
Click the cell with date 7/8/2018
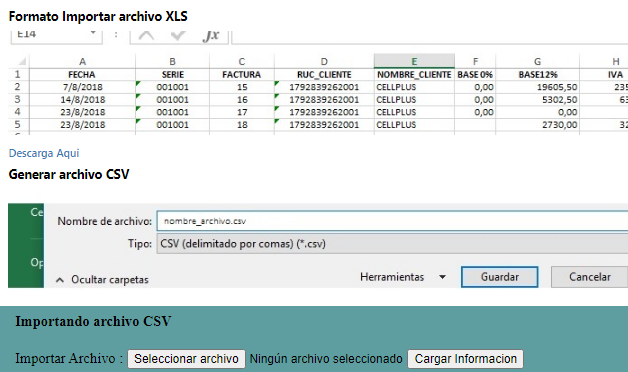pyautogui.click(x=83, y=87)
